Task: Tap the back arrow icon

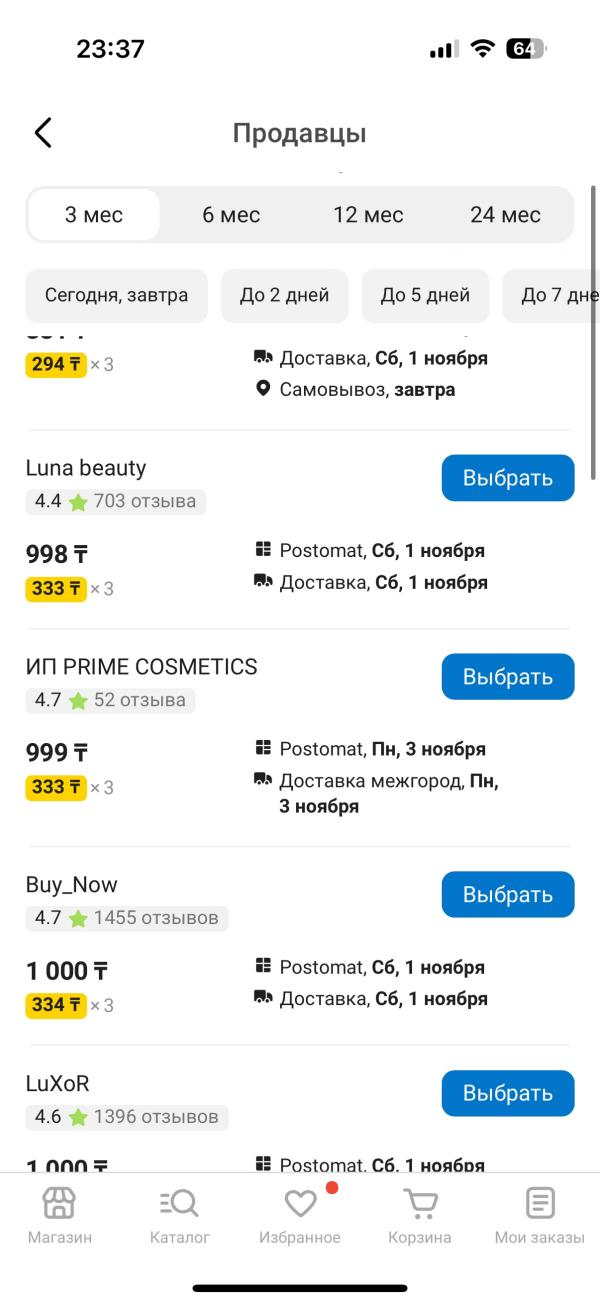Action: click(x=43, y=133)
